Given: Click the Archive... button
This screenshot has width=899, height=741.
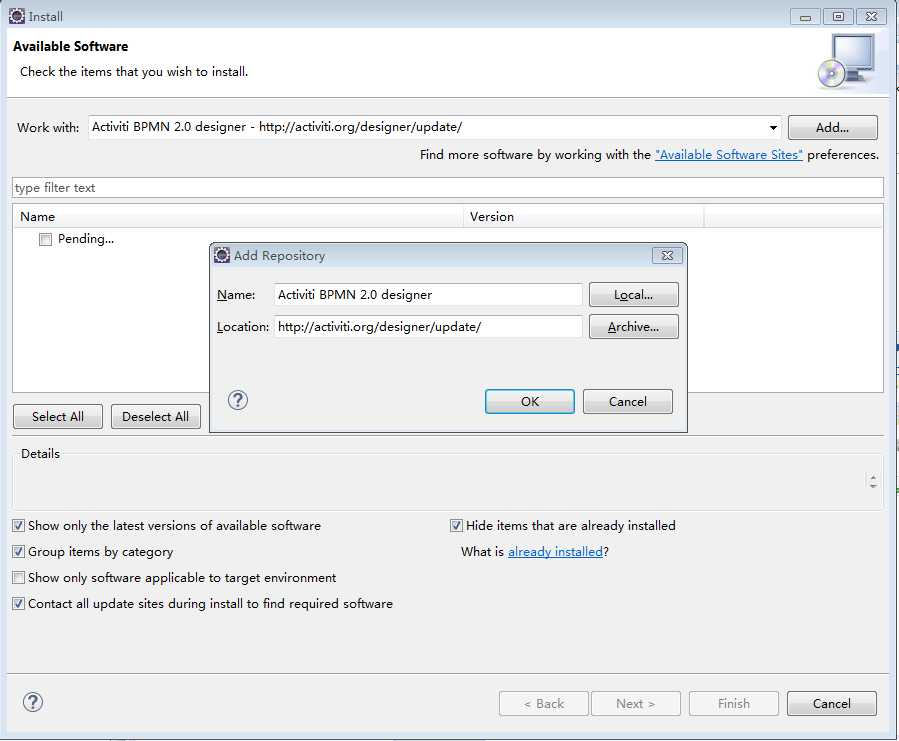Looking at the screenshot, I should [x=634, y=327].
